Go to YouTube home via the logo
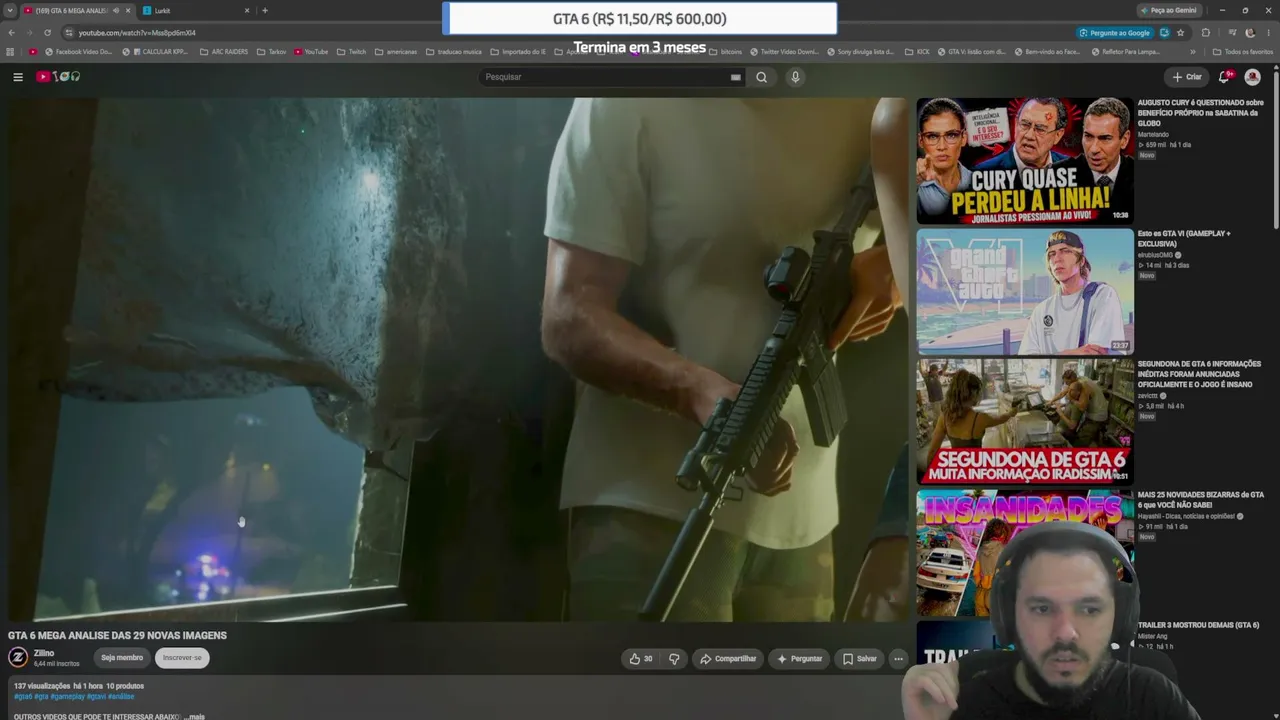Screen dimensions: 1280x720 click(58, 77)
